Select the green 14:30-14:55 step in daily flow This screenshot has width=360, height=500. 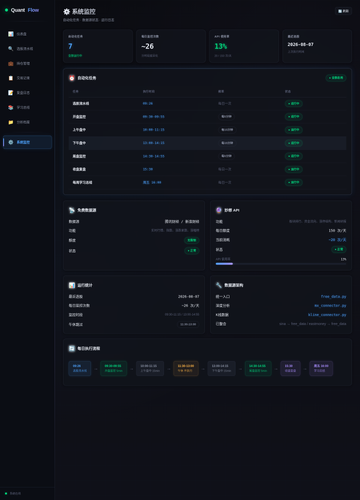point(258,368)
